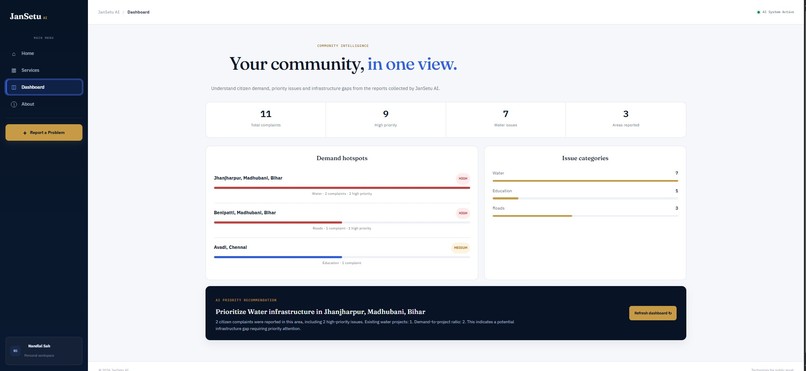This screenshot has width=806, height=371.
Task: Click the user avatar in the sidebar footer
Action: [15, 351]
